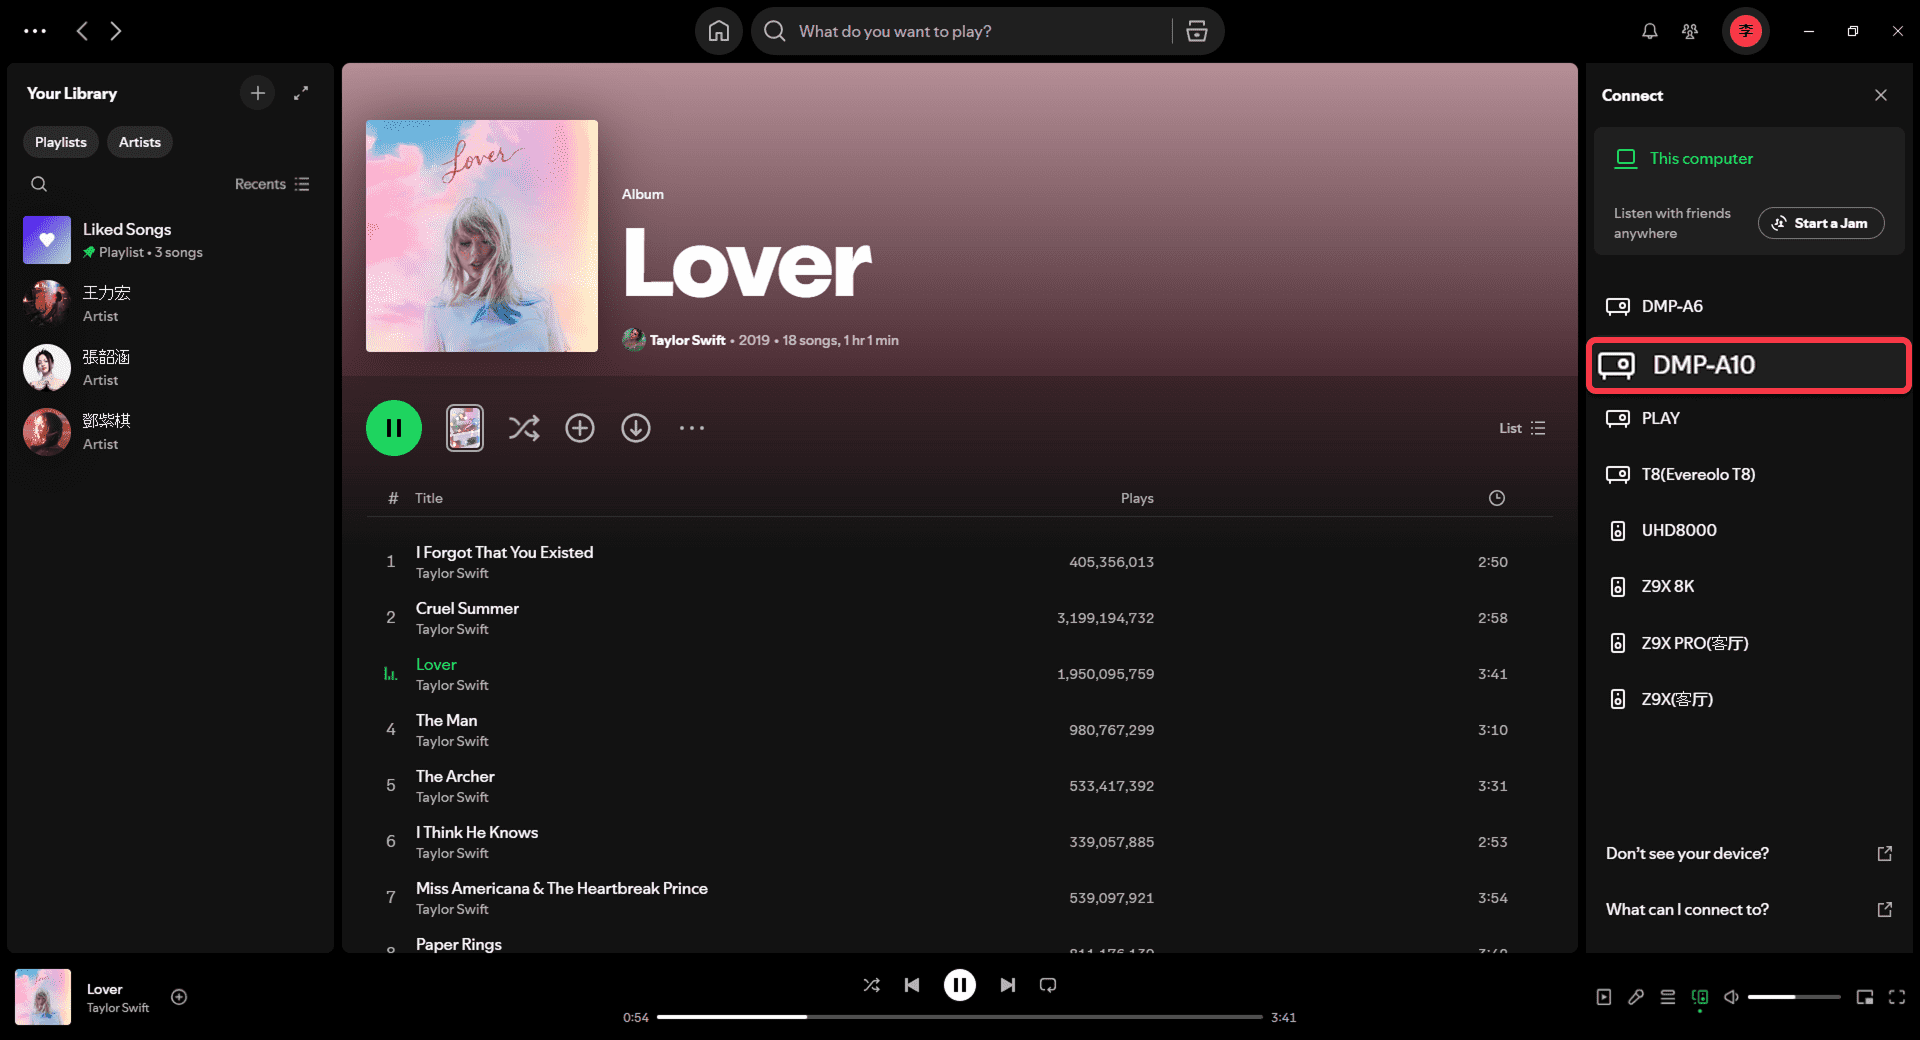Open the miniplayer icon
Screen dimensions: 1920x1040
point(1864,997)
